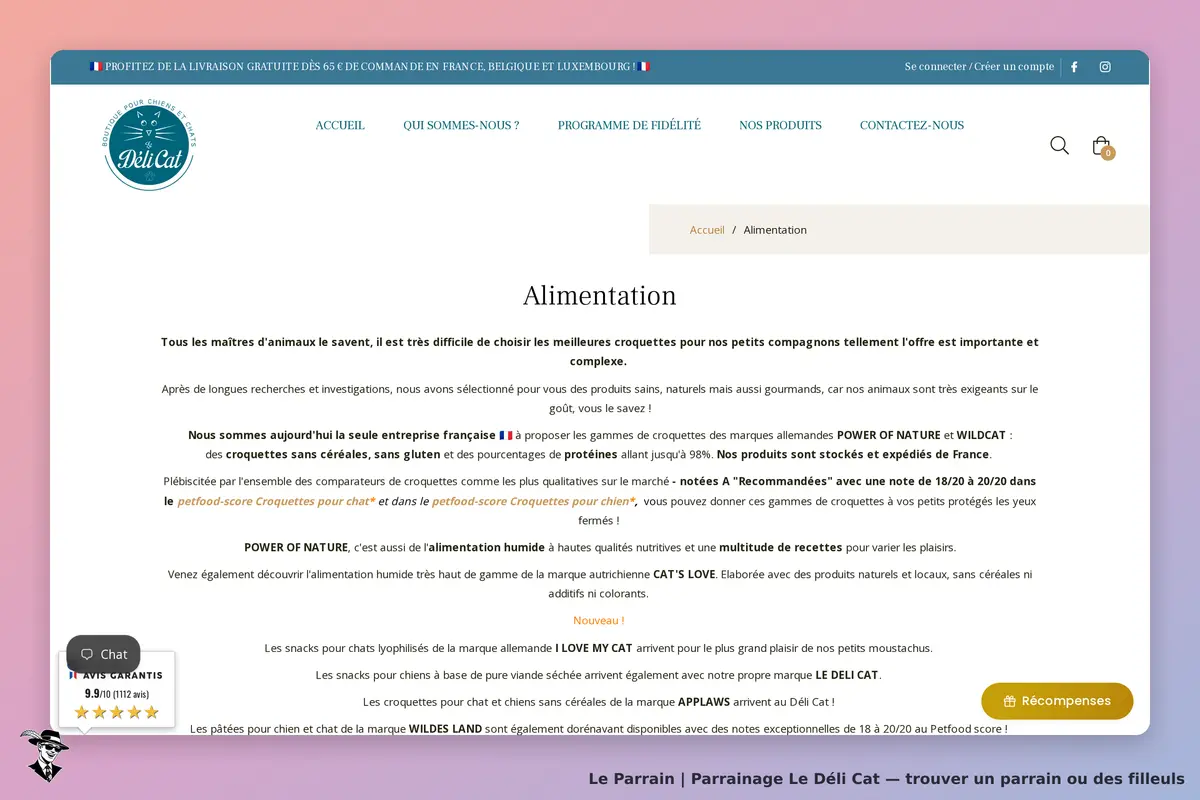Open petfood-score Croquettes pour chien link
1200x800 pixels.
coord(534,501)
